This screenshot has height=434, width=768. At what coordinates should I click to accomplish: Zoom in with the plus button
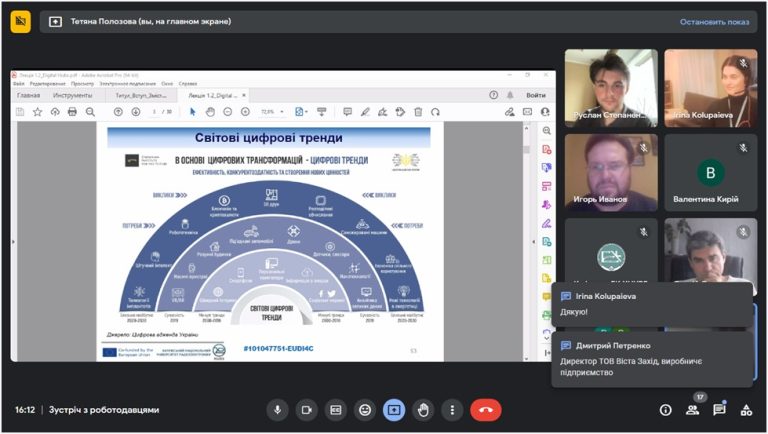coord(245,112)
